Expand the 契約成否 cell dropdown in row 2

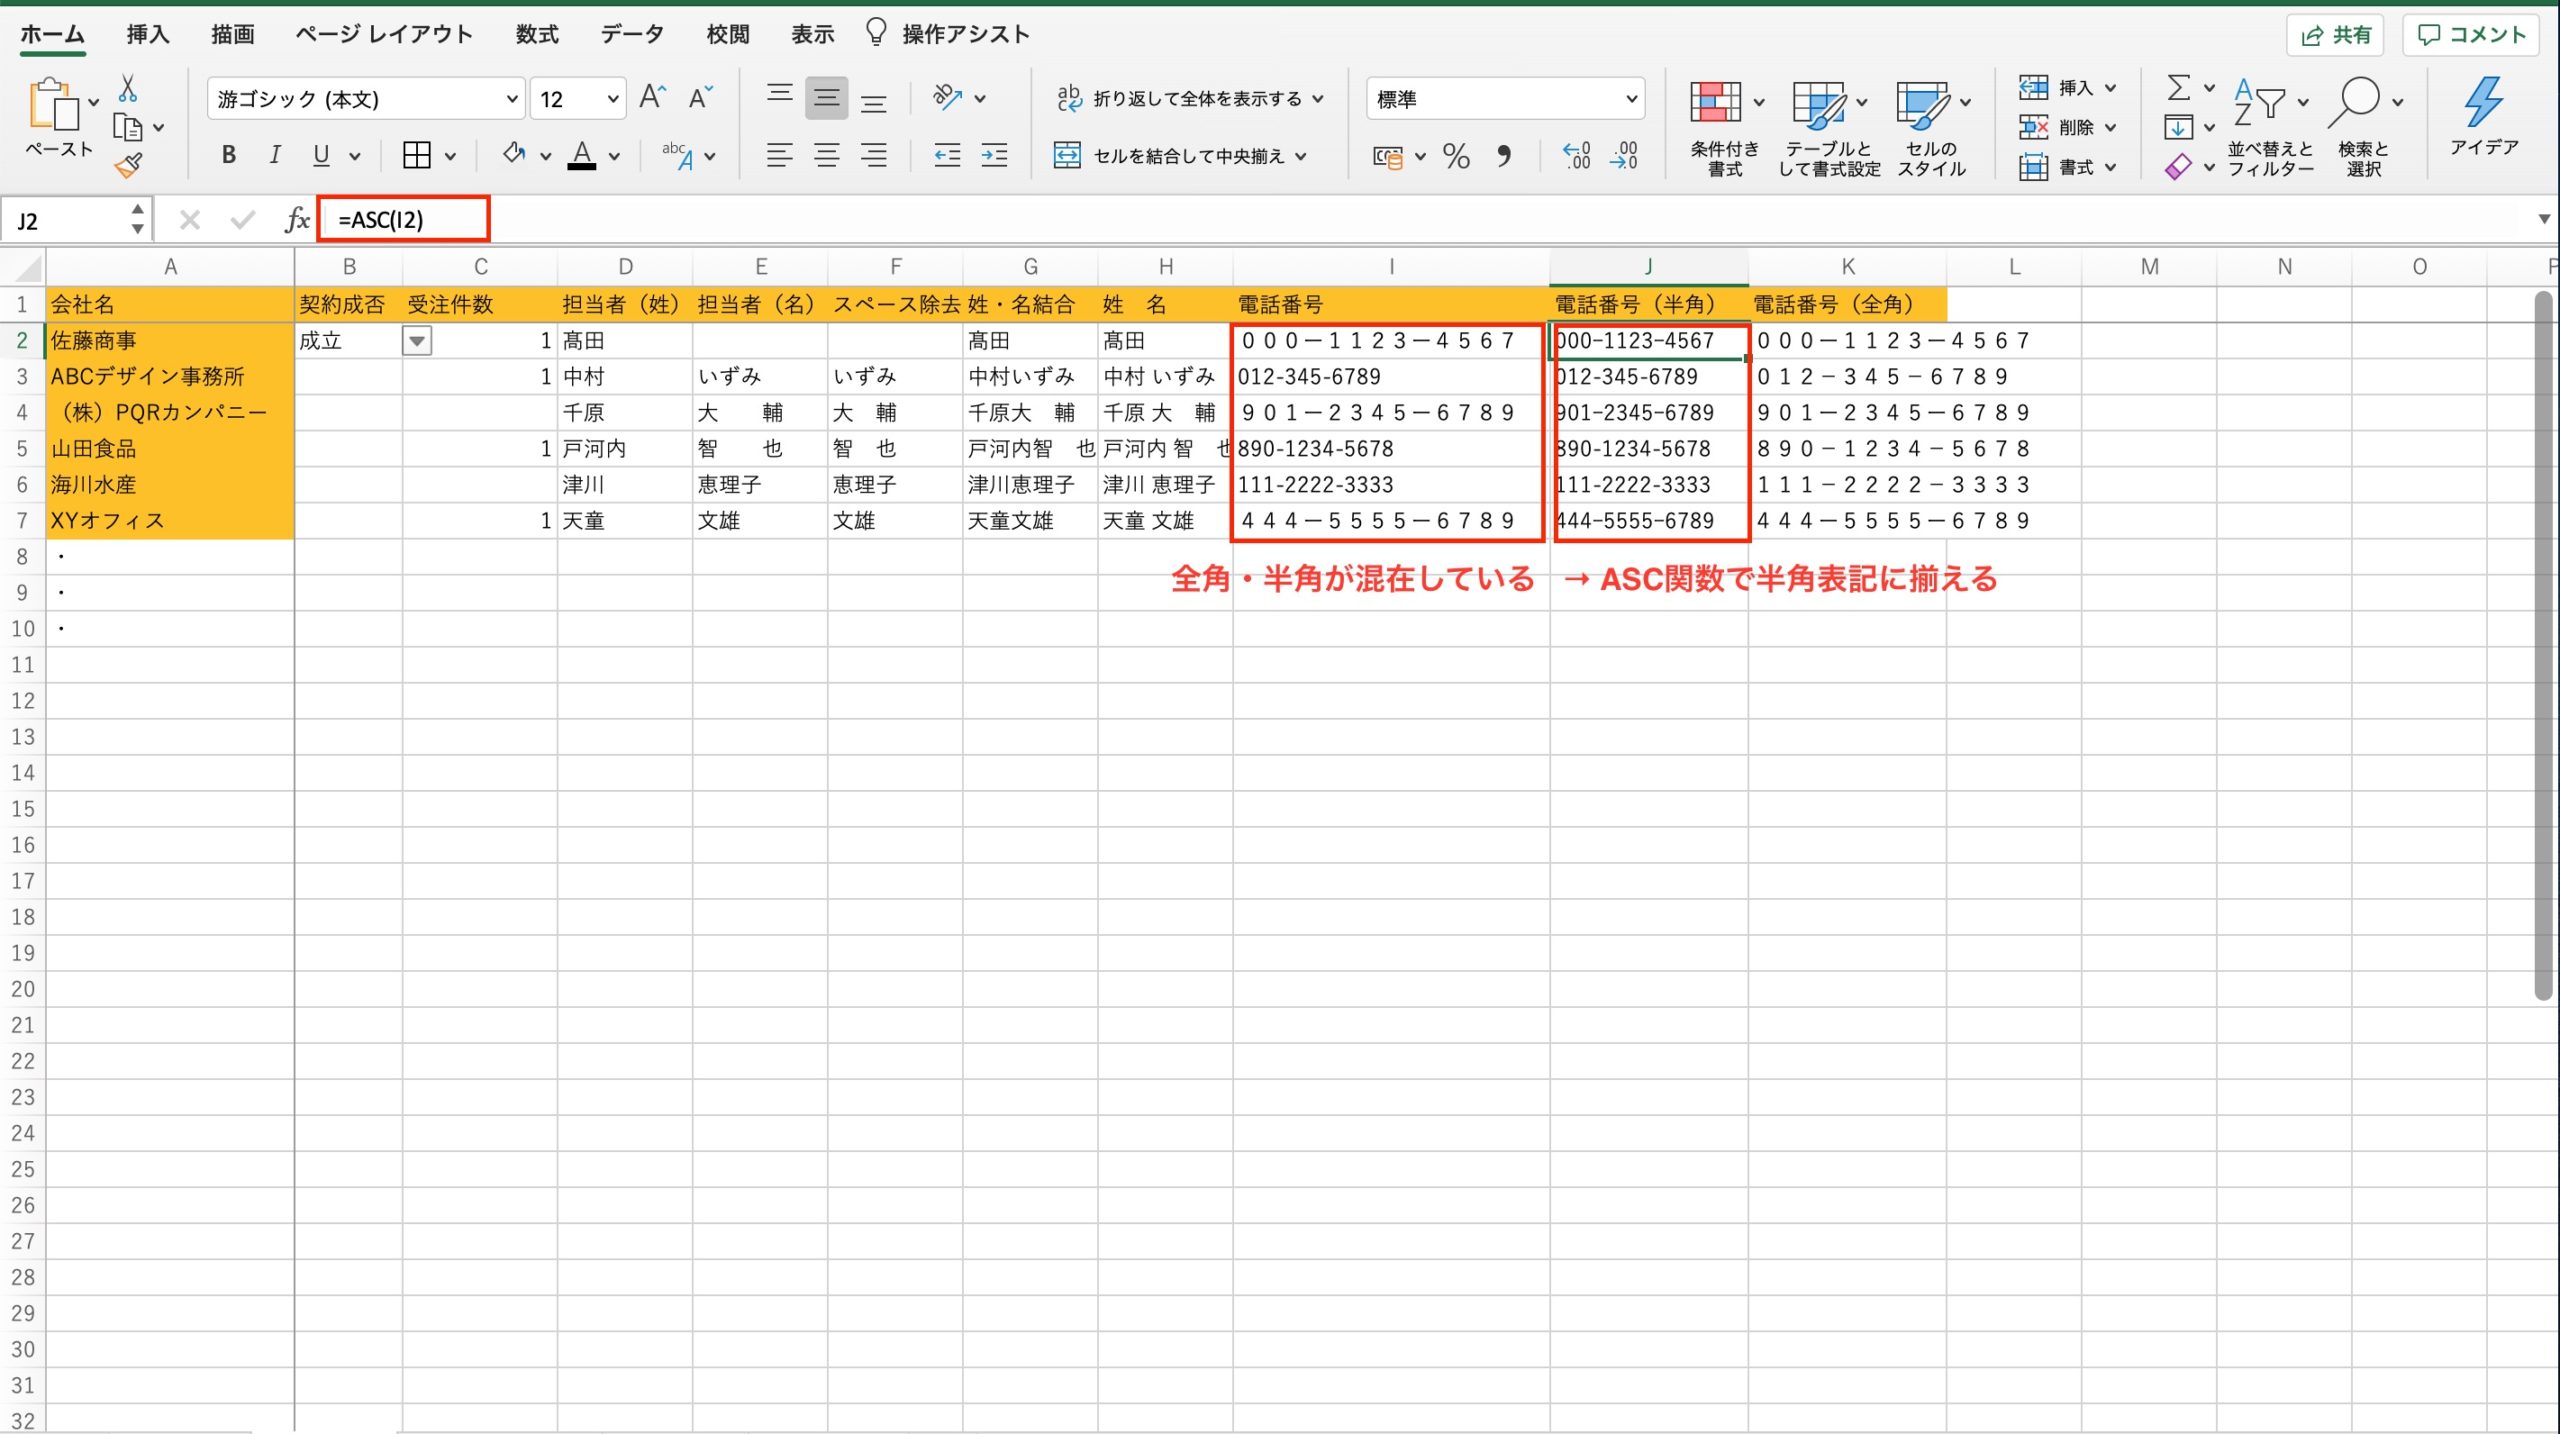pos(417,340)
